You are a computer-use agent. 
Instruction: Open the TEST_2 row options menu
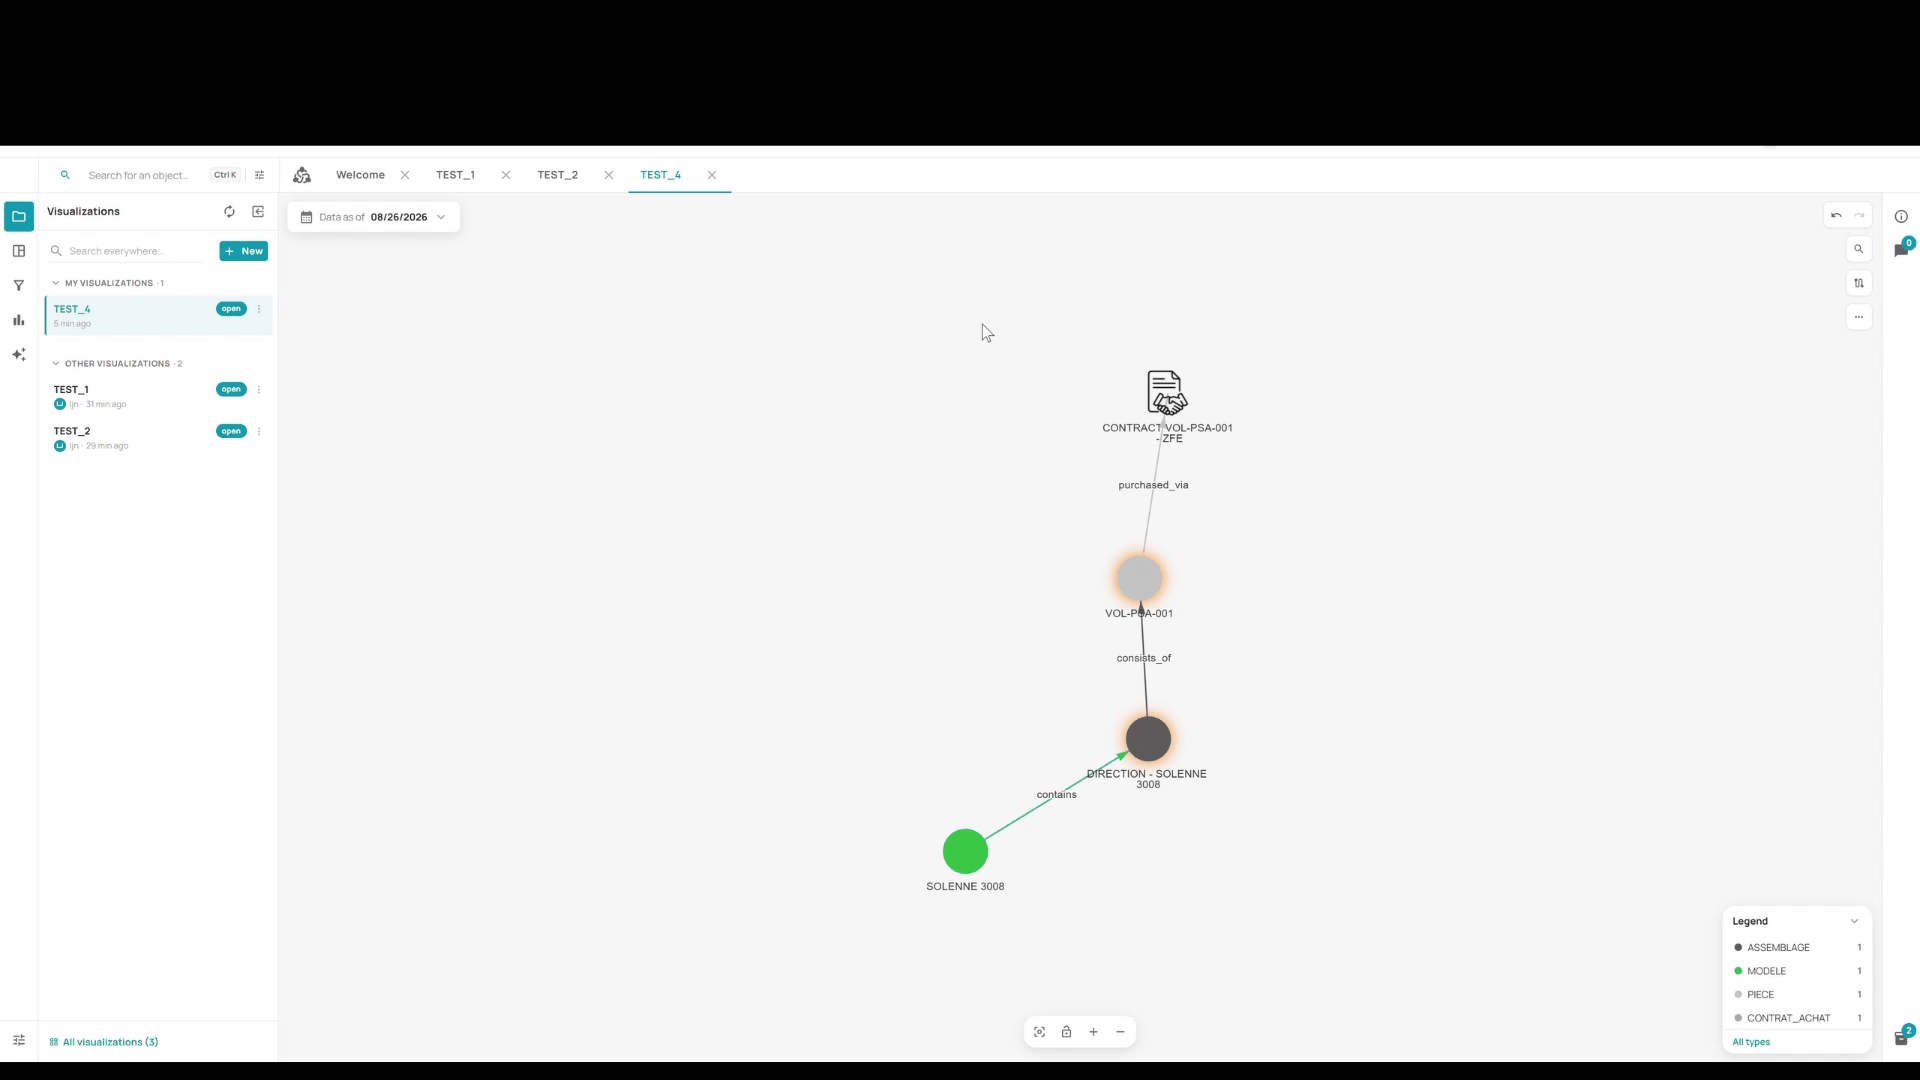(259, 432)
